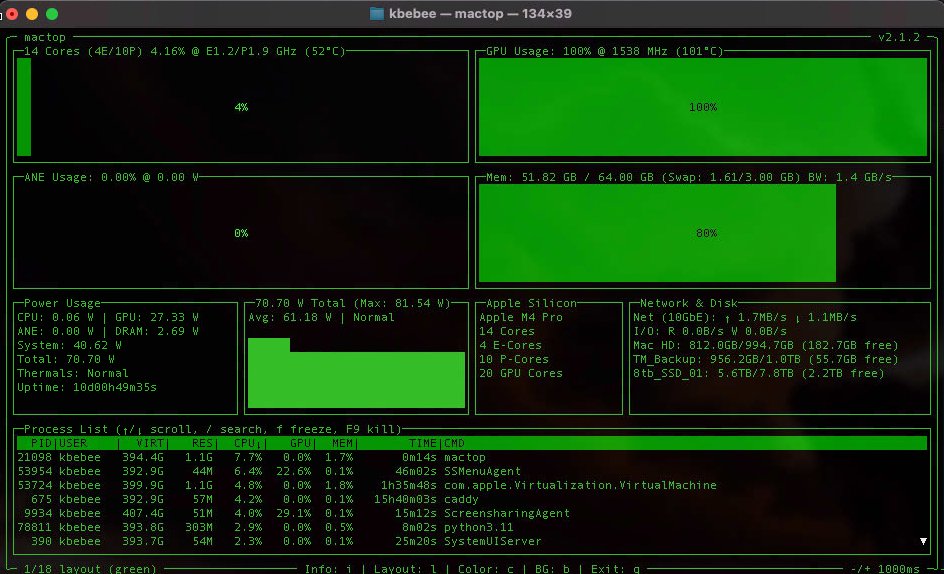Click the 'Mem: 51.82 GB / 64.00 GB' title
Screen dimensions: 944x574
click(689, 177)
